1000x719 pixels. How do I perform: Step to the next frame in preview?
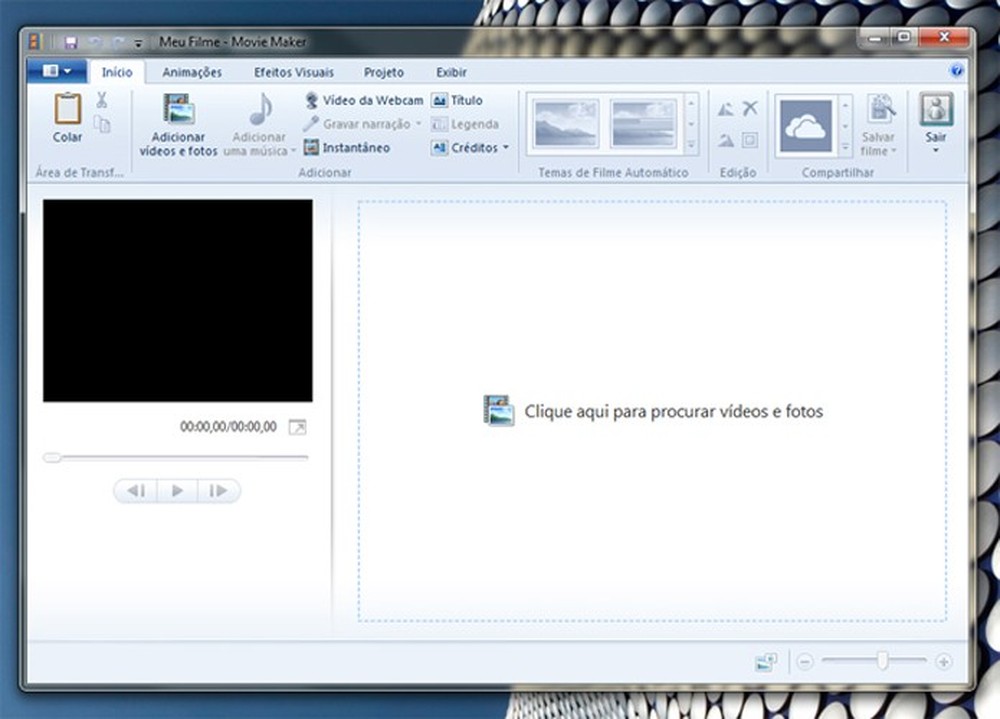218,490
